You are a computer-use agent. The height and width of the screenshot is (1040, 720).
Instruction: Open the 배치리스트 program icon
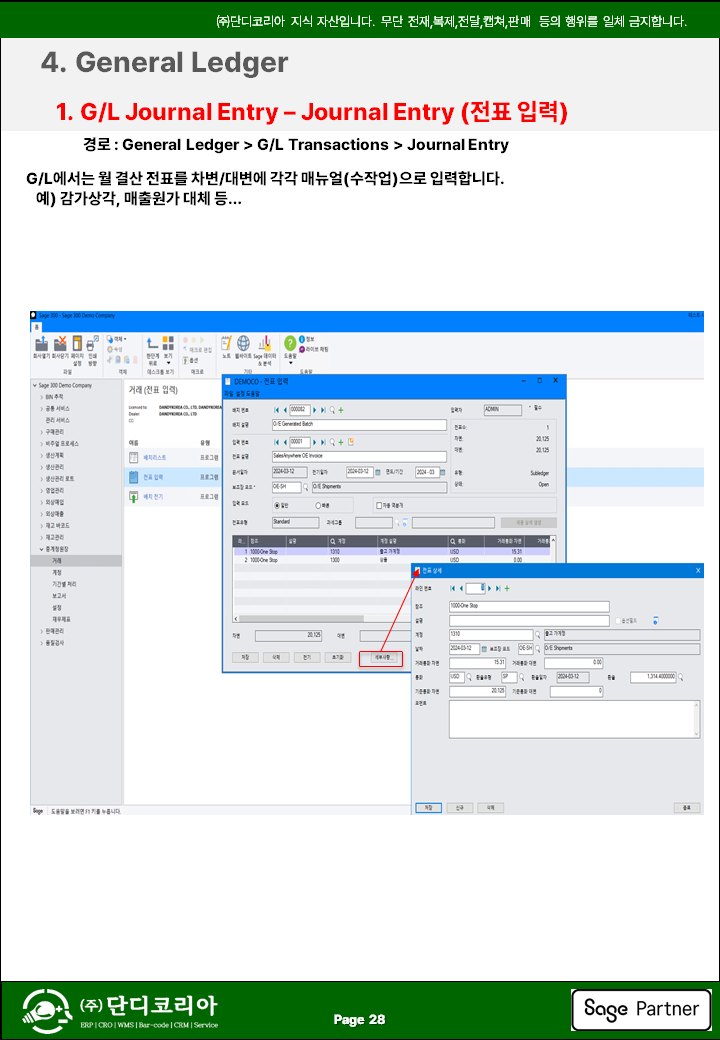point(133,458)
